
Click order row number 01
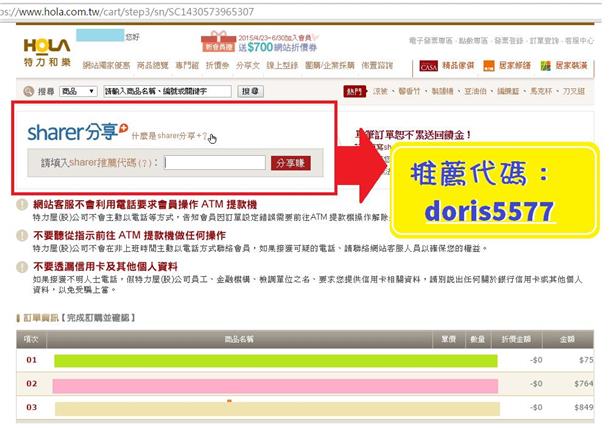tap(32, 360)
